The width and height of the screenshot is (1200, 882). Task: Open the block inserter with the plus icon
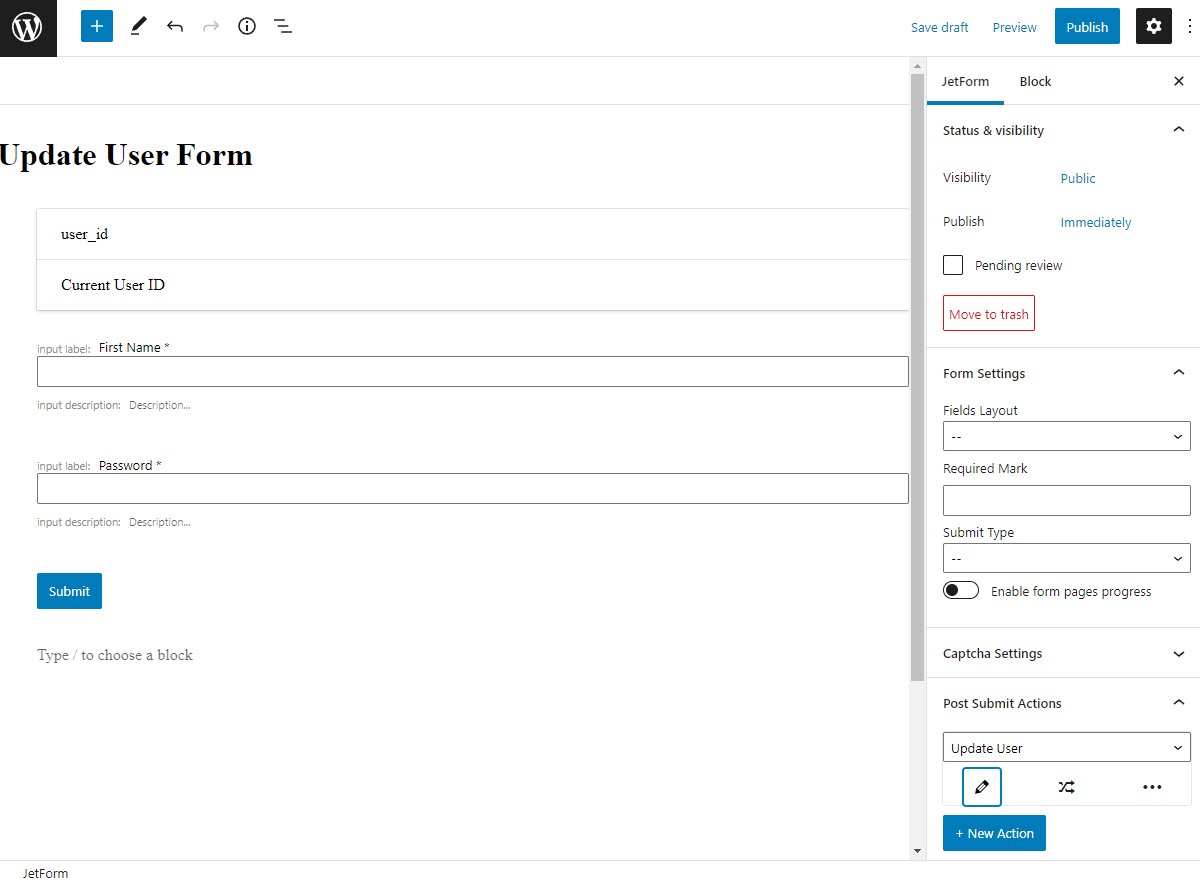[x=96, y=26]
